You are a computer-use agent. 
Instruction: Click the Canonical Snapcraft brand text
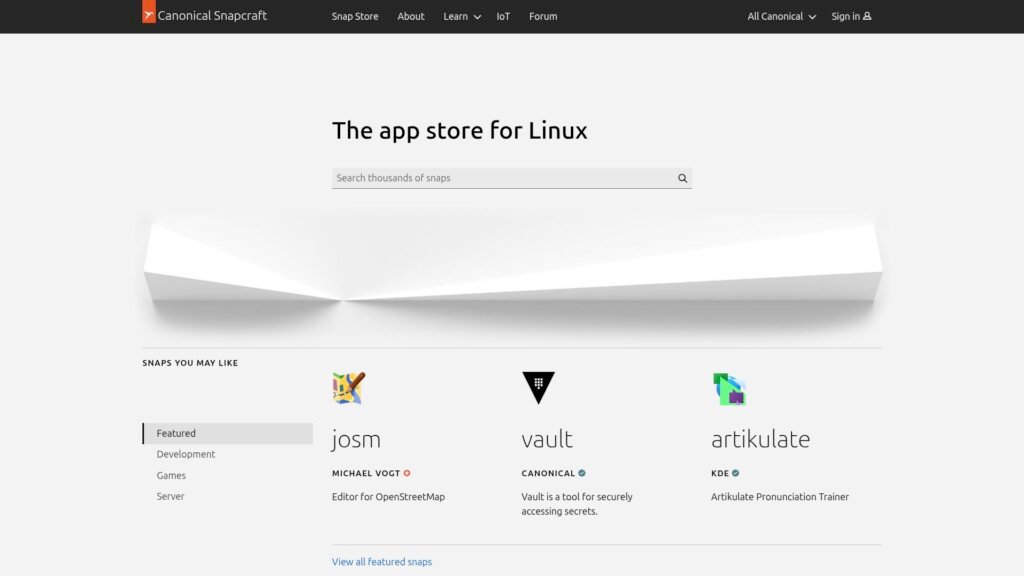pos(212,16)
